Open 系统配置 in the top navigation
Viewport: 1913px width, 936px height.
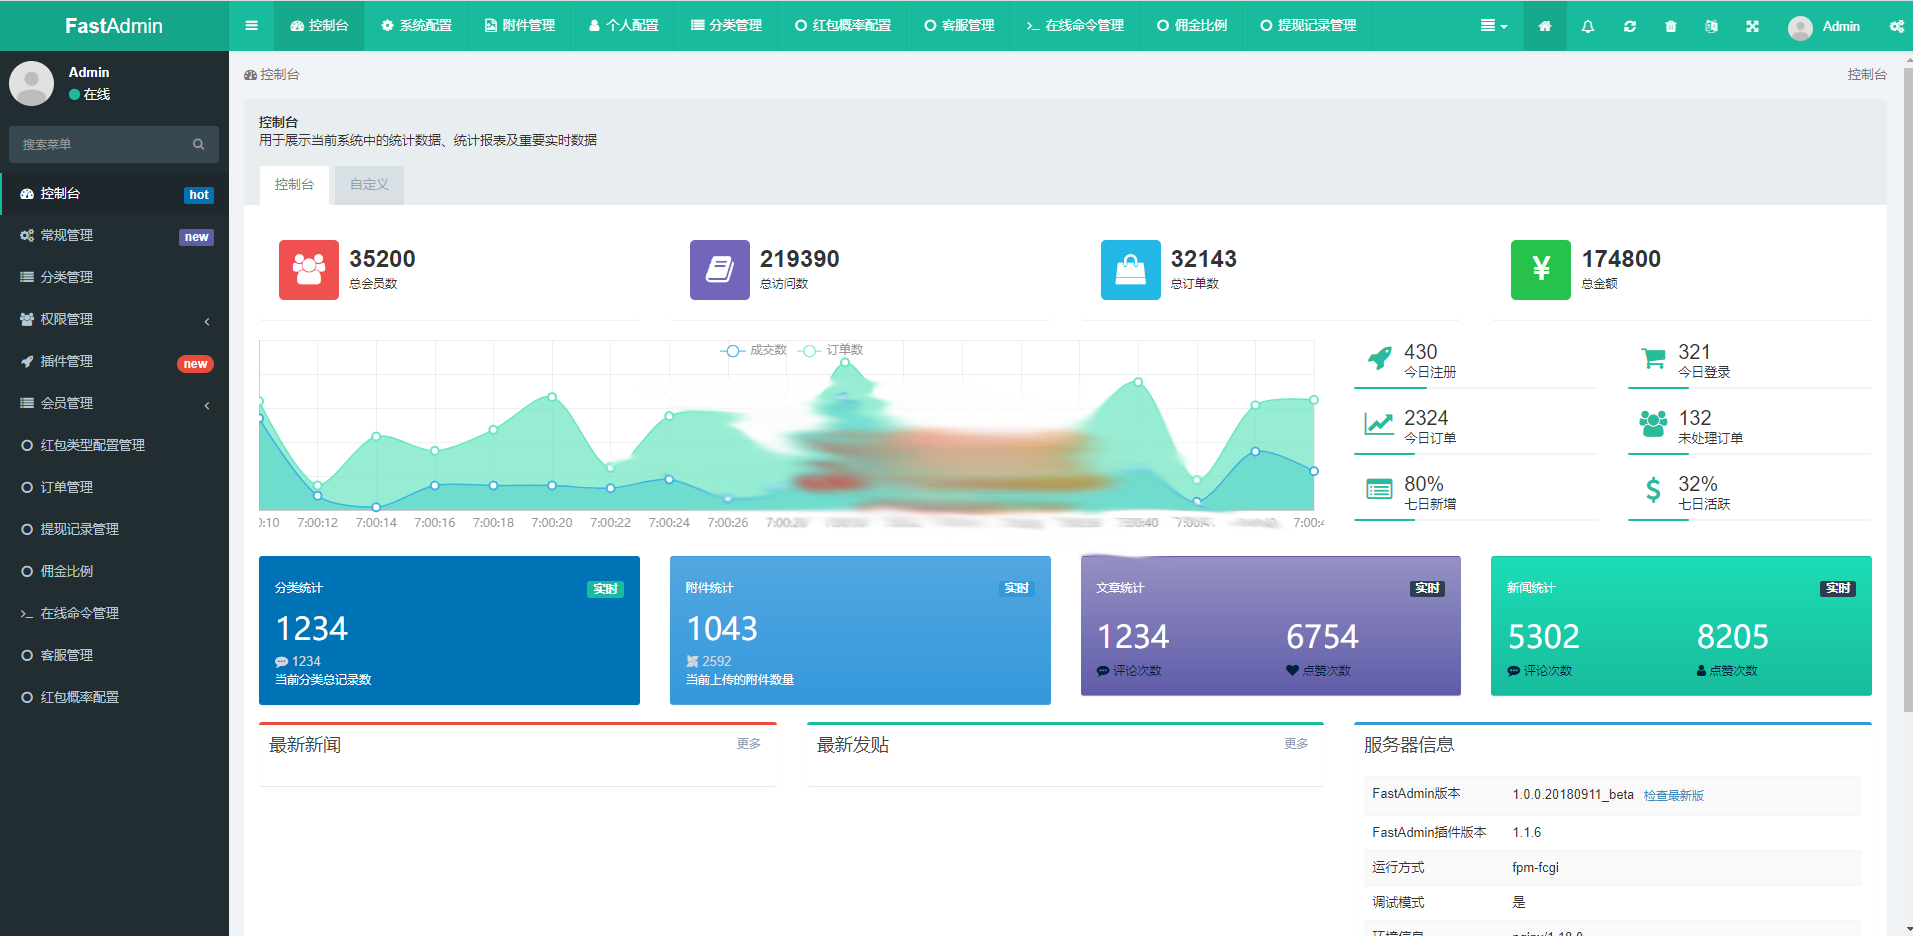click(416, 26)
